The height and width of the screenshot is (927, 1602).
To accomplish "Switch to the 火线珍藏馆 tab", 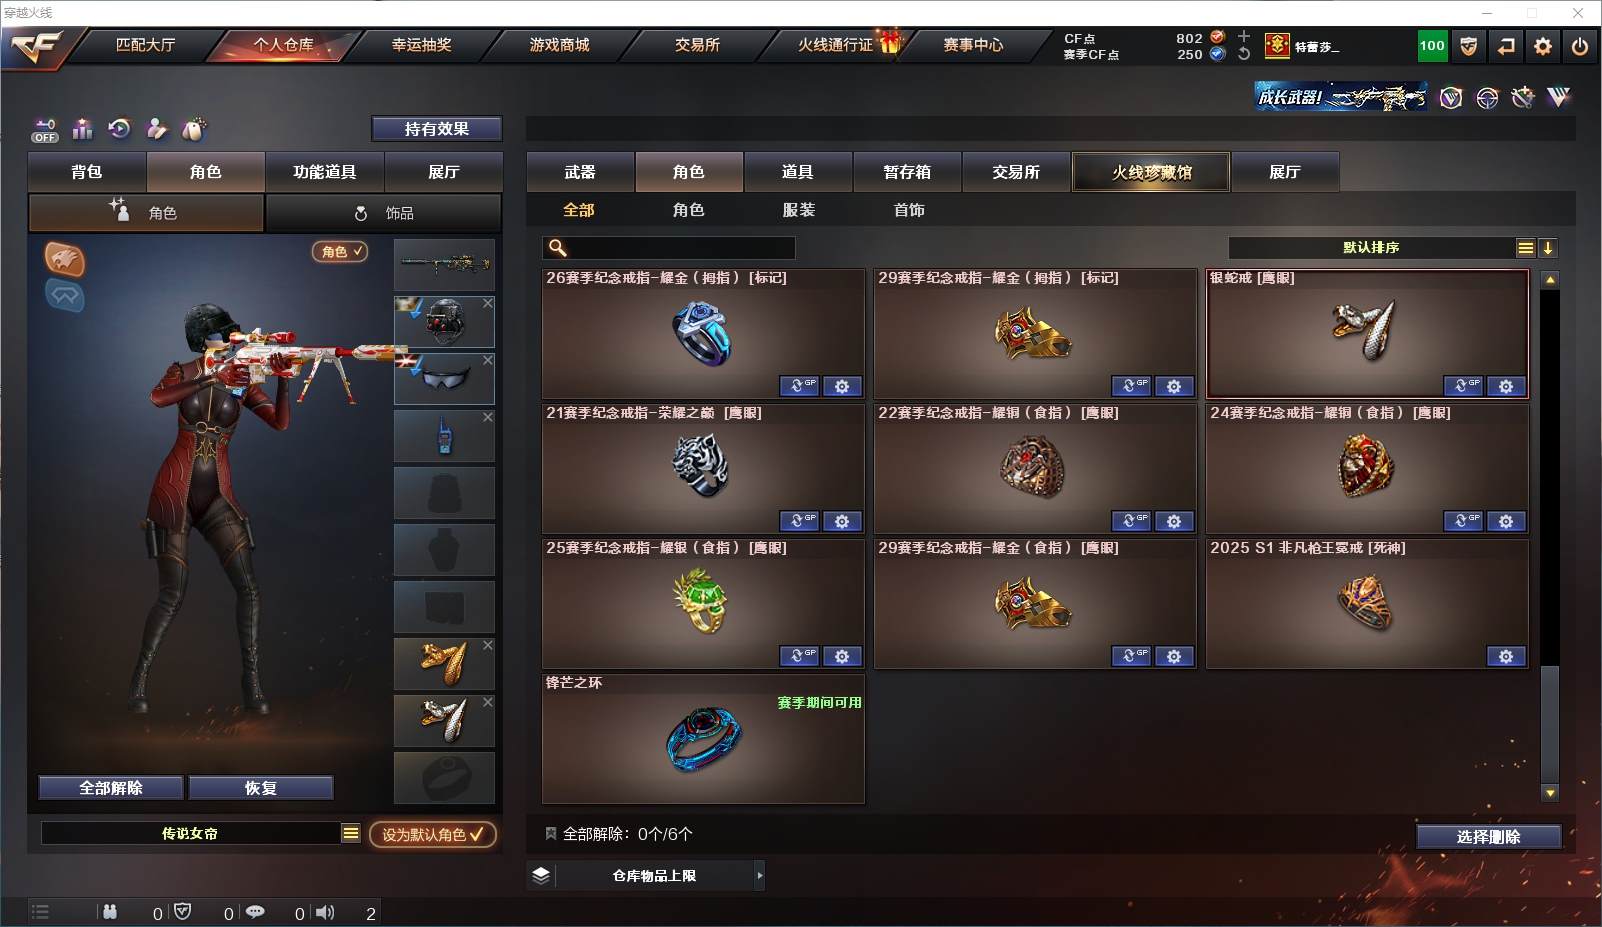I will coord(1151,172).
